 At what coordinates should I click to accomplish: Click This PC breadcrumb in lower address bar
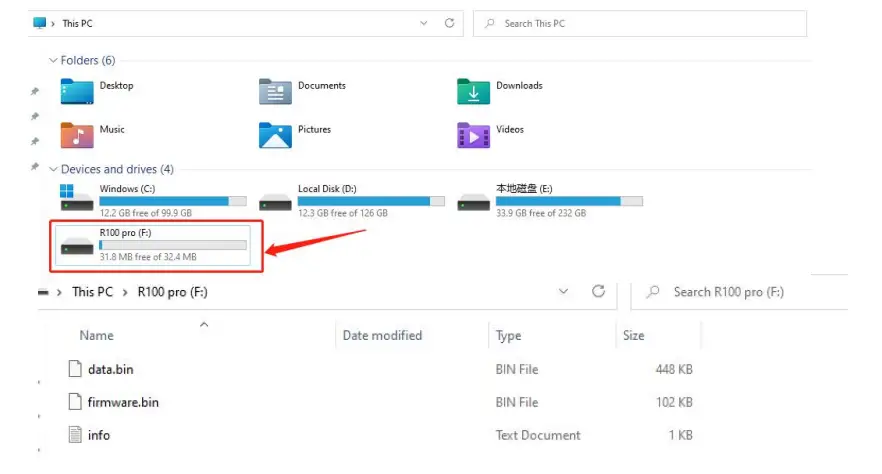pyautogui.click(x=92, y=292)
